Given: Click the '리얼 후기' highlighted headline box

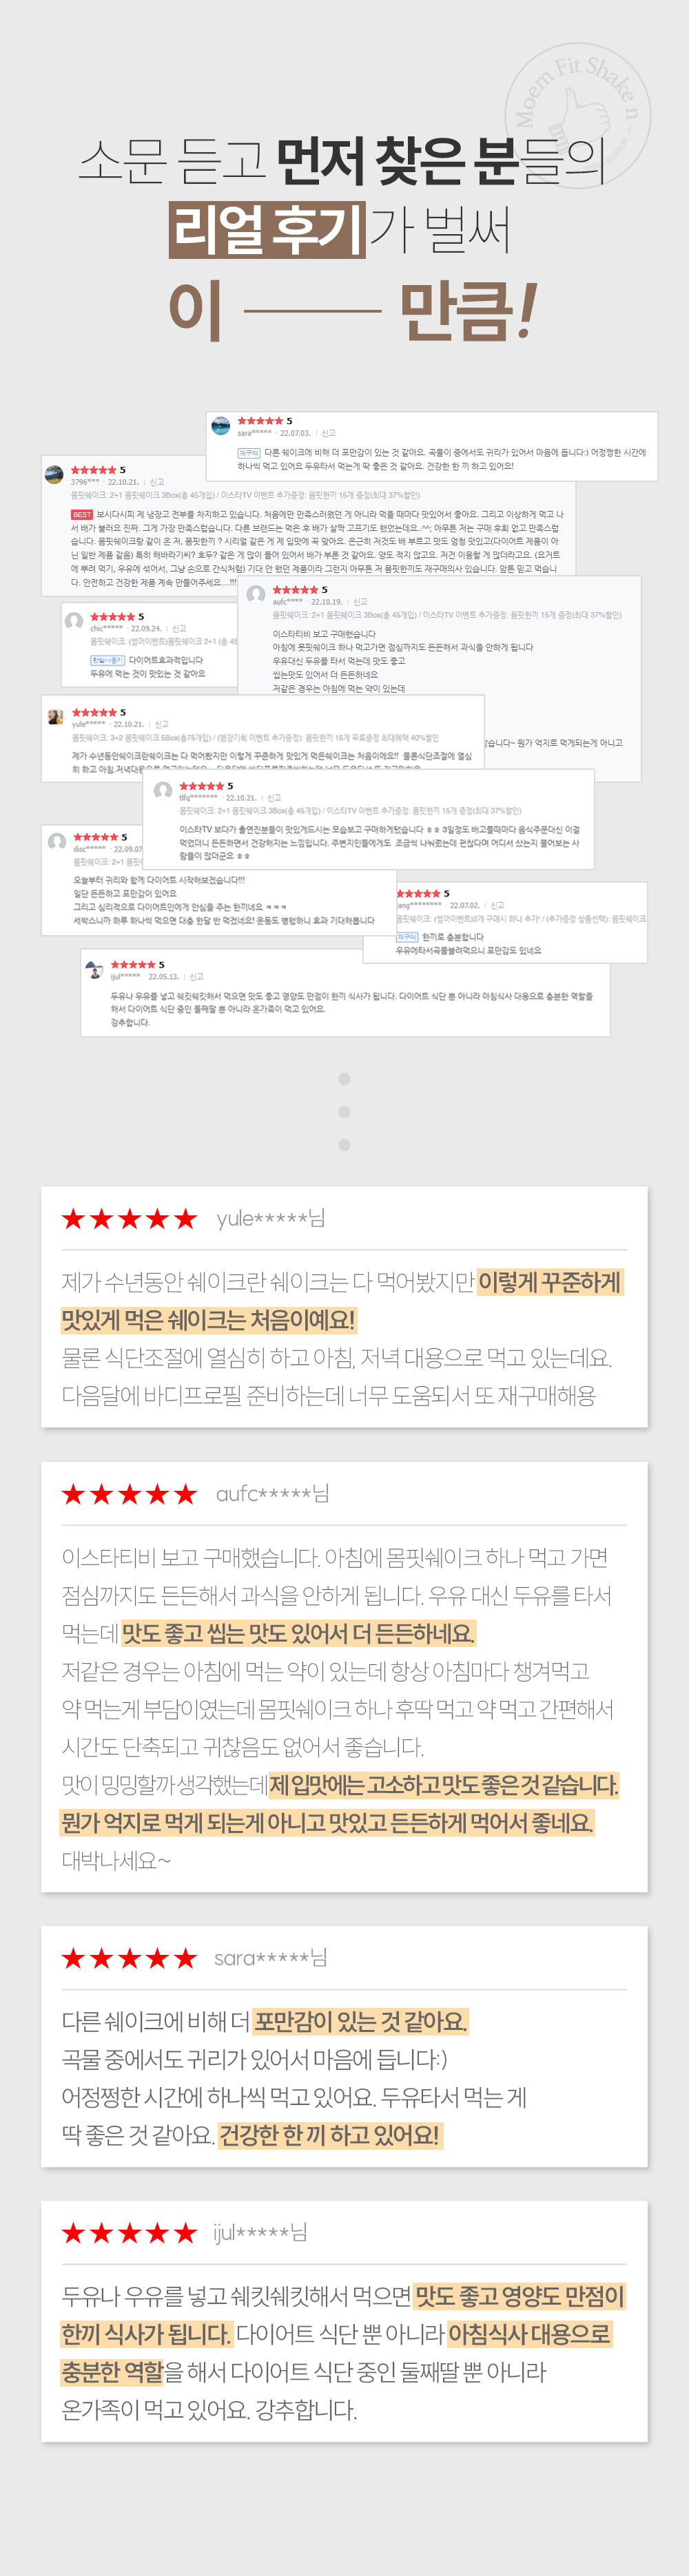Looking at the screenshot, I should click(268, 229).
